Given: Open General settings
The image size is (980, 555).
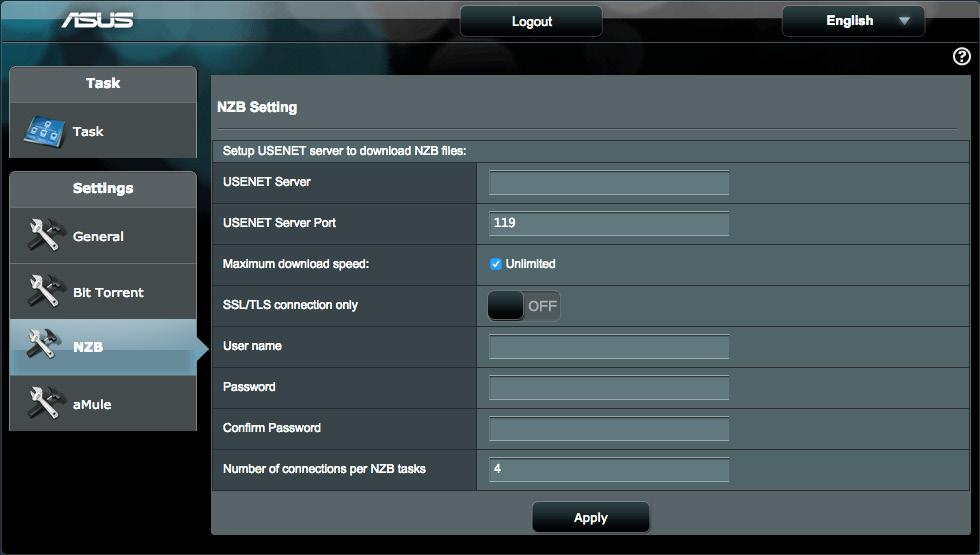Looking at the screenshot, I should pyautogui.click(x=103, y=236).
